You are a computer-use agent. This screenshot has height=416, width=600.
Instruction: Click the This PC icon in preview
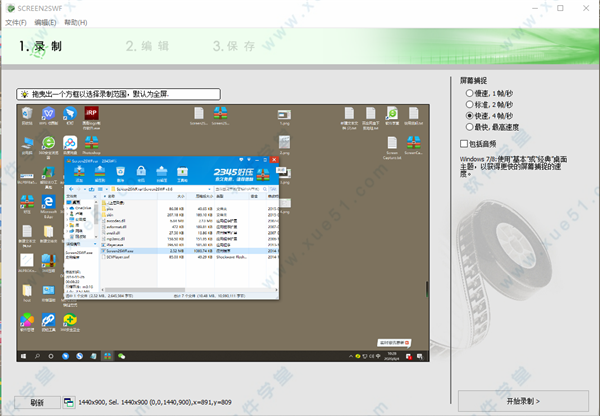click(27, 145)
